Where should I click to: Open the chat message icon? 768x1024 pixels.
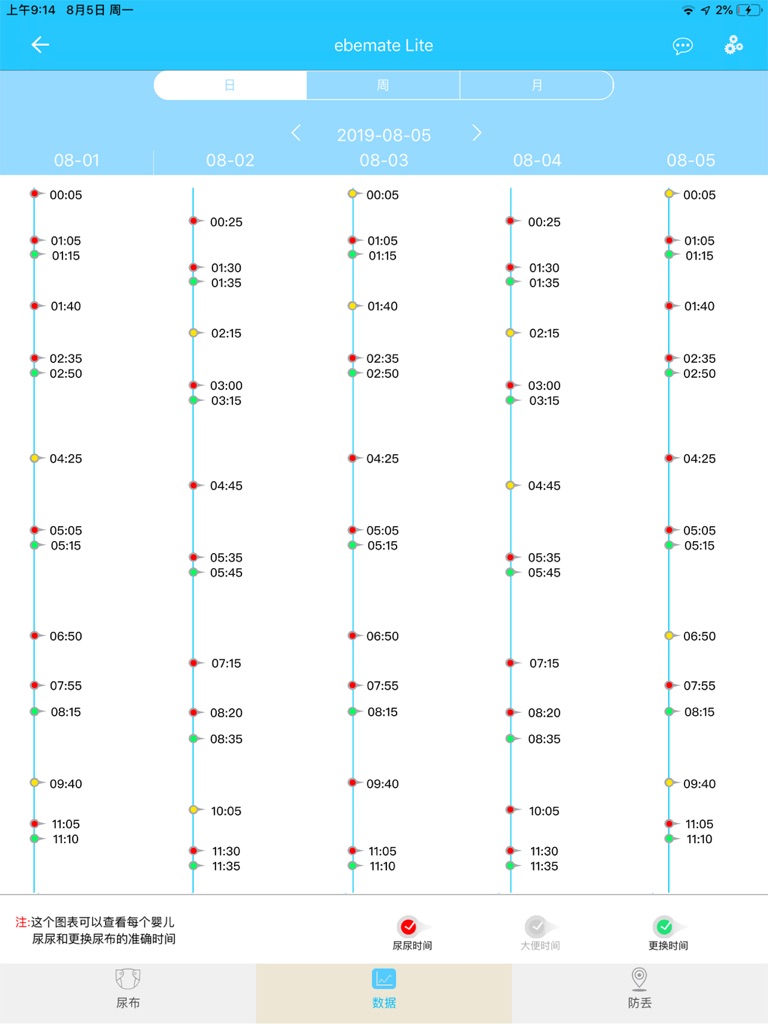683,46
